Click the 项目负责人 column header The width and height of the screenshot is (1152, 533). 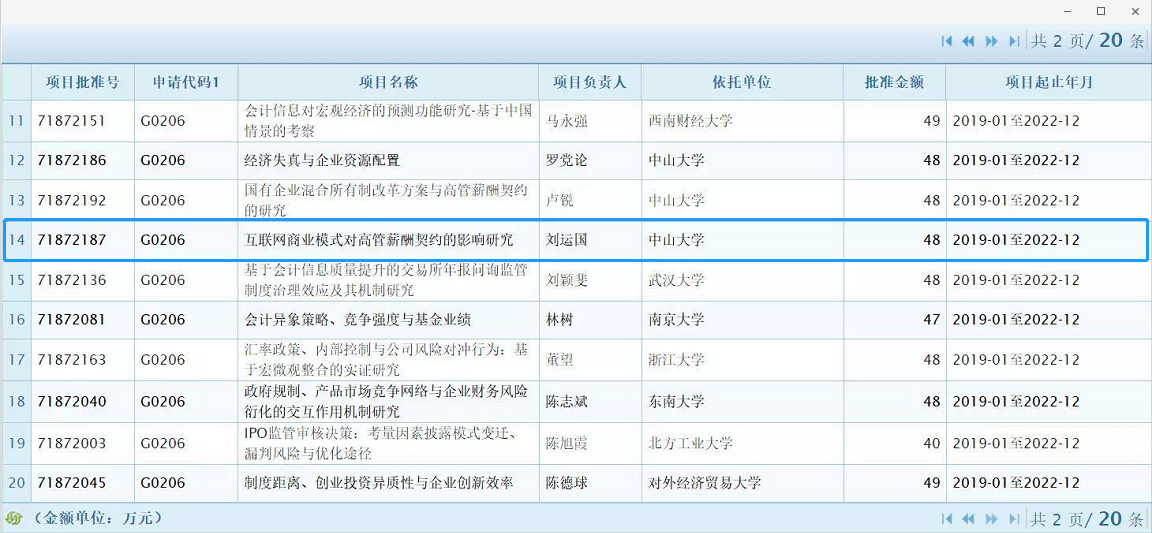pos(589,82)
